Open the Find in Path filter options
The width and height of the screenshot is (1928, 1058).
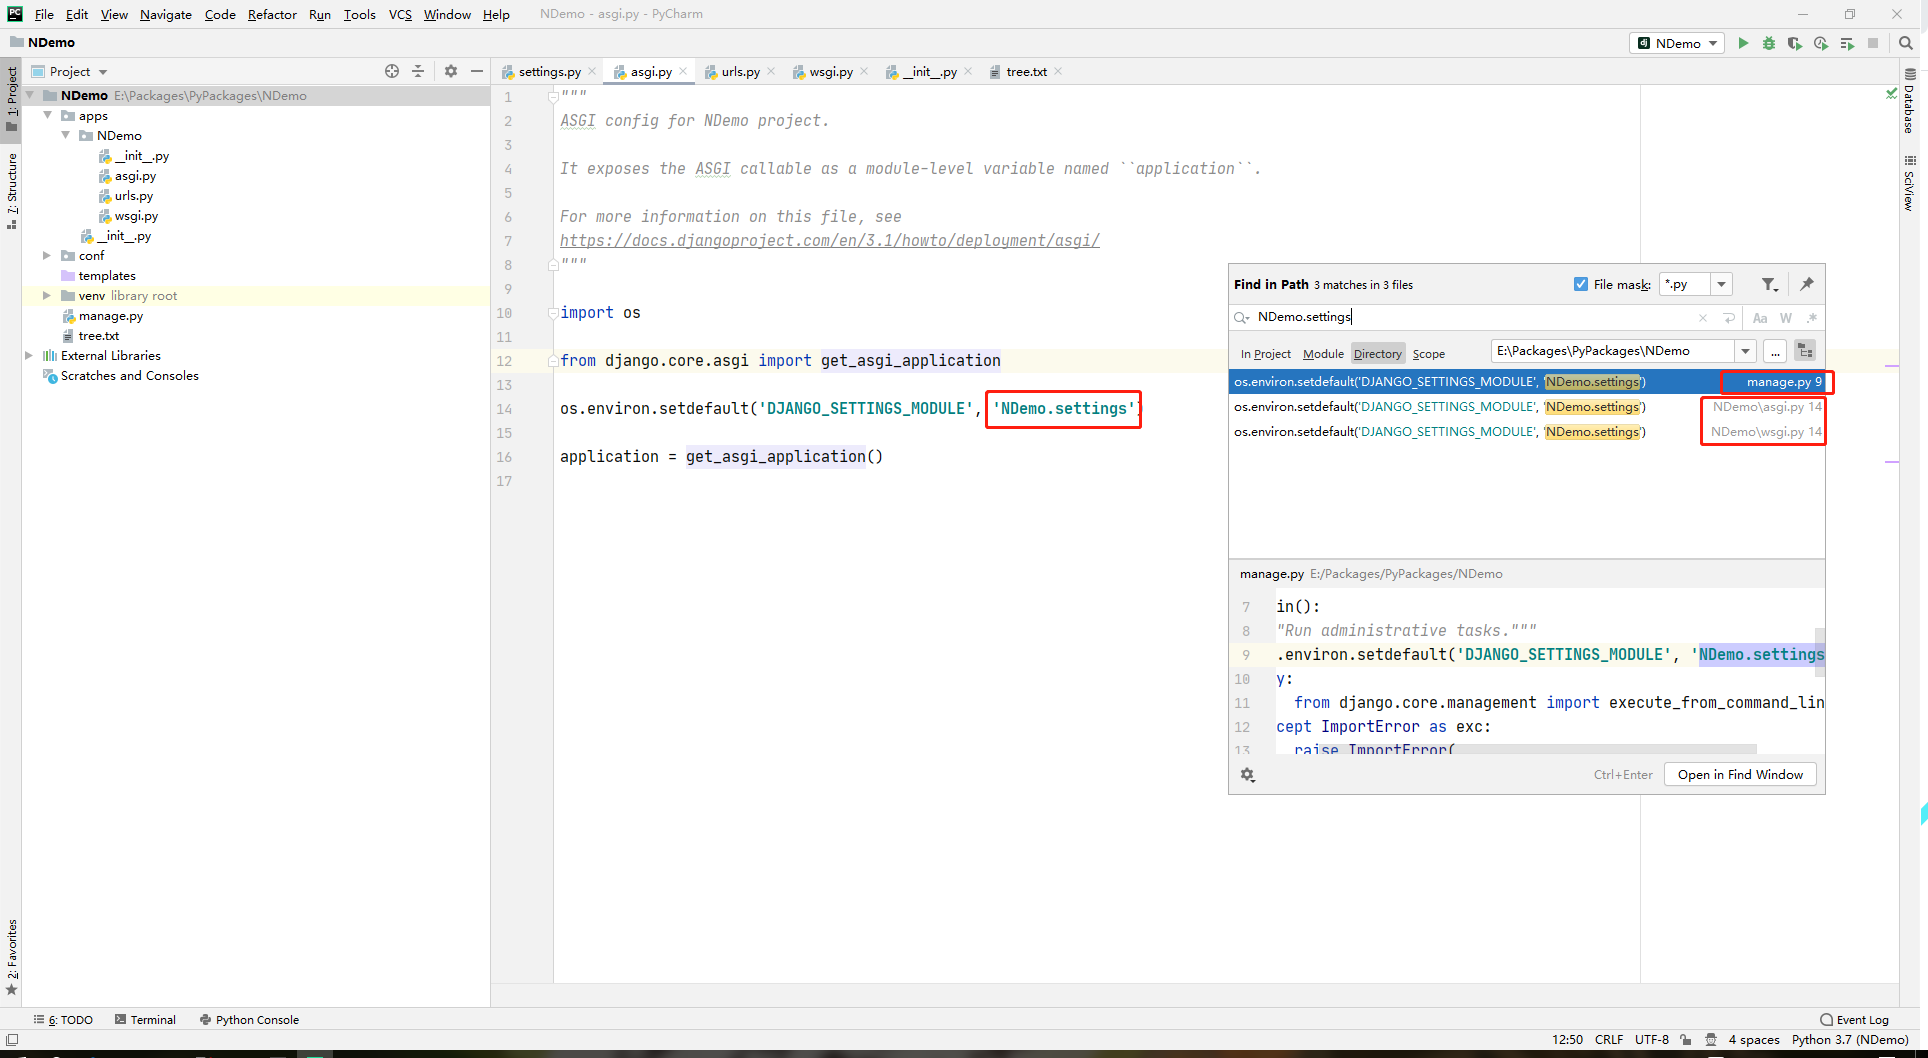click(1769, 285)
